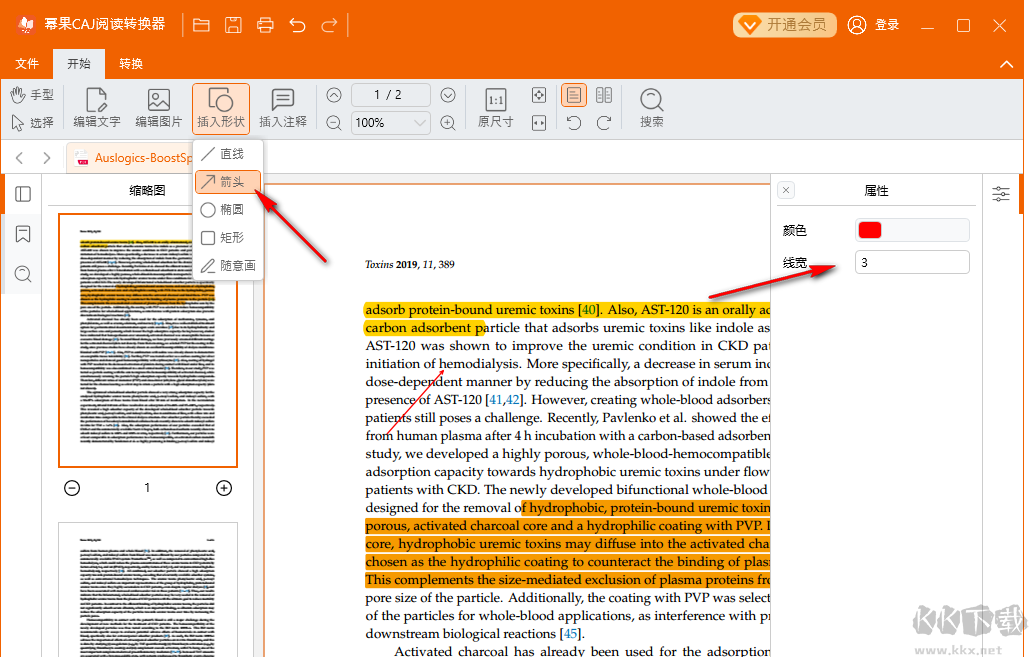Open the 搜索 search tool in the toolbar
The height and width of the screenshot is (657, 1029).
coord(651,108)
